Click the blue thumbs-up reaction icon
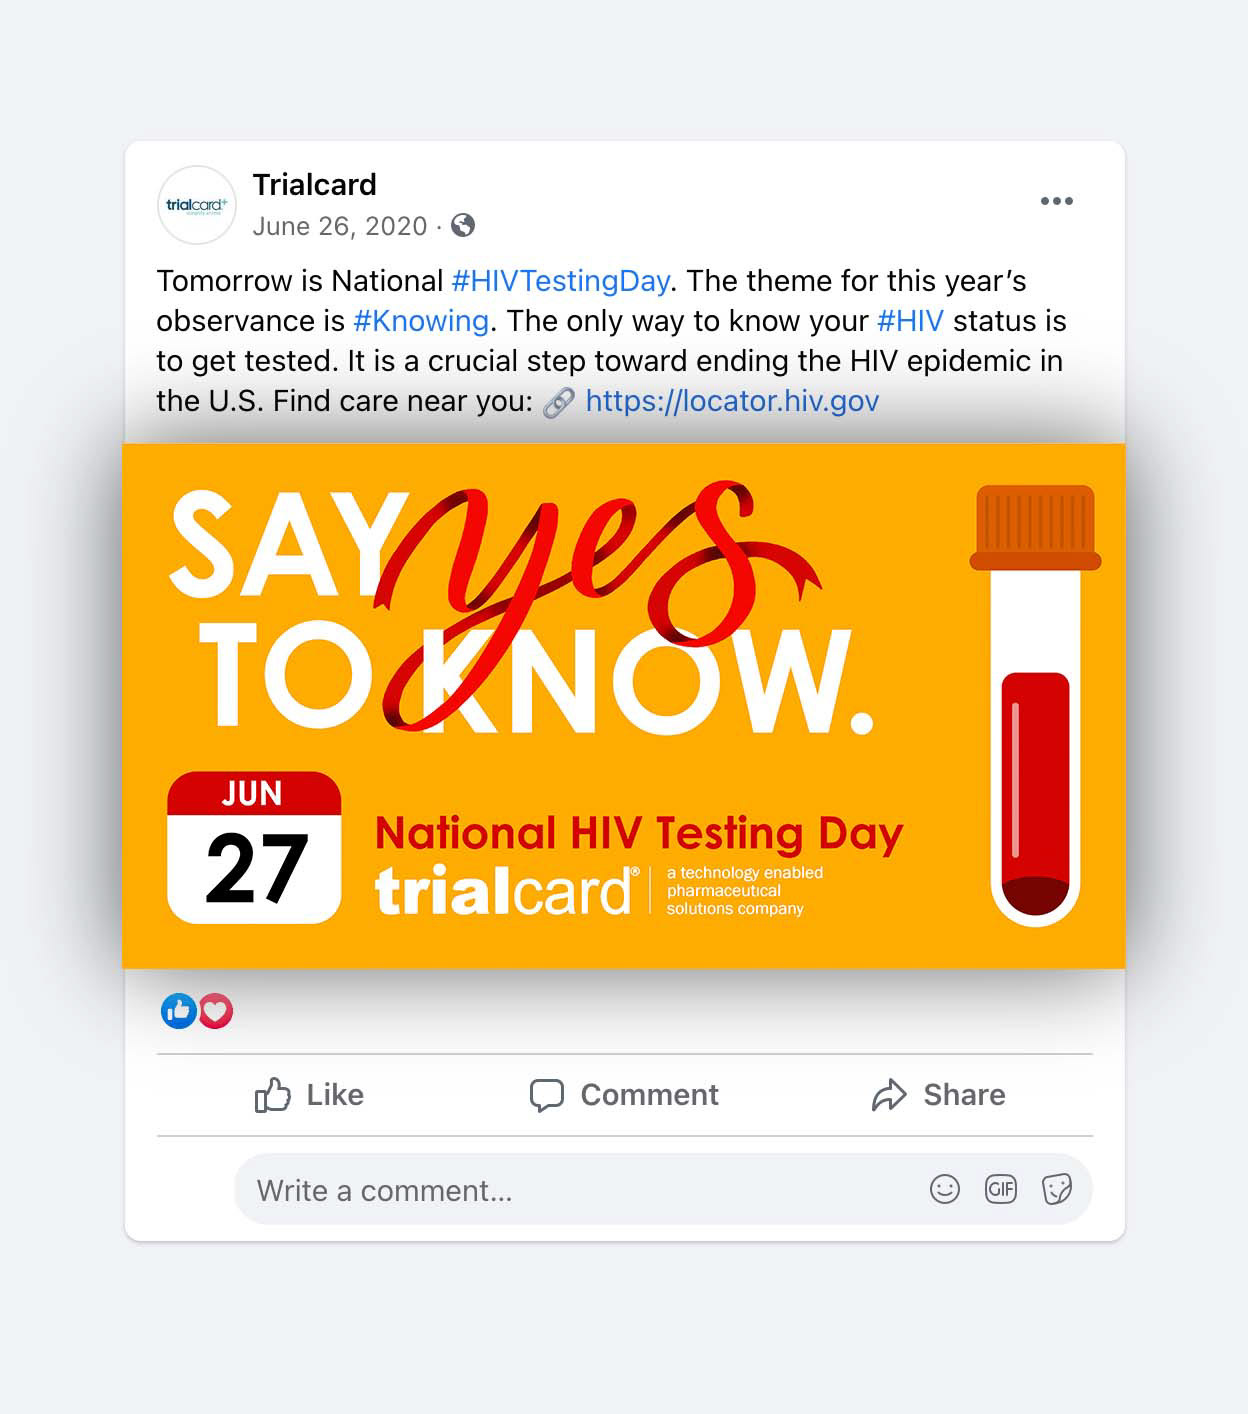Image resolution: width=1248 pixels, height=1414 pixels. [179, 1011]
